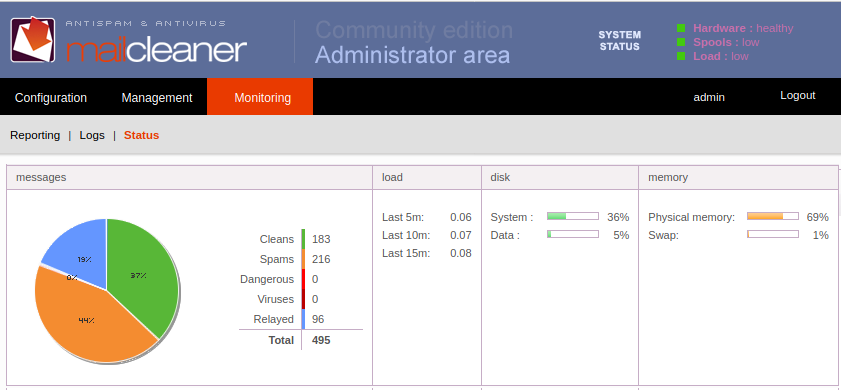The height and width of the screenshot is (390, 841).
Task: Click the dark red Viruses legend color bar
Action: pyautogui.click(x=303, y=299)
